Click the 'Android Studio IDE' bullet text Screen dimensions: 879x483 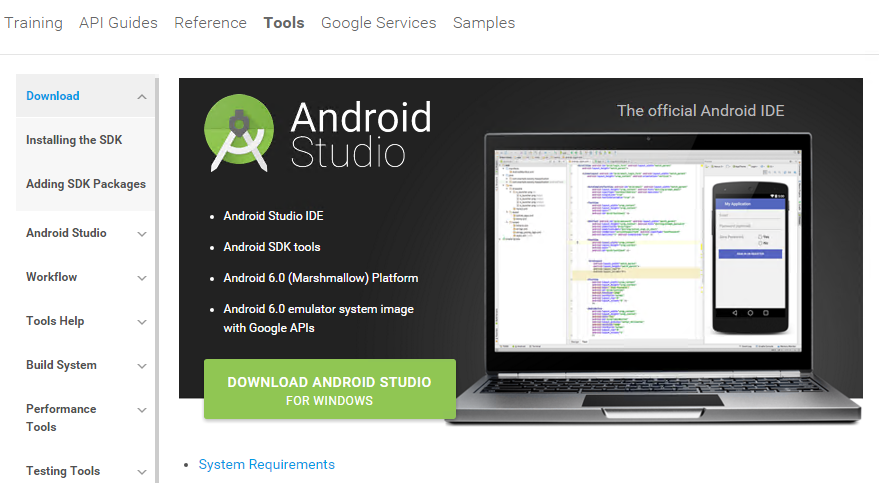[273, 216]
